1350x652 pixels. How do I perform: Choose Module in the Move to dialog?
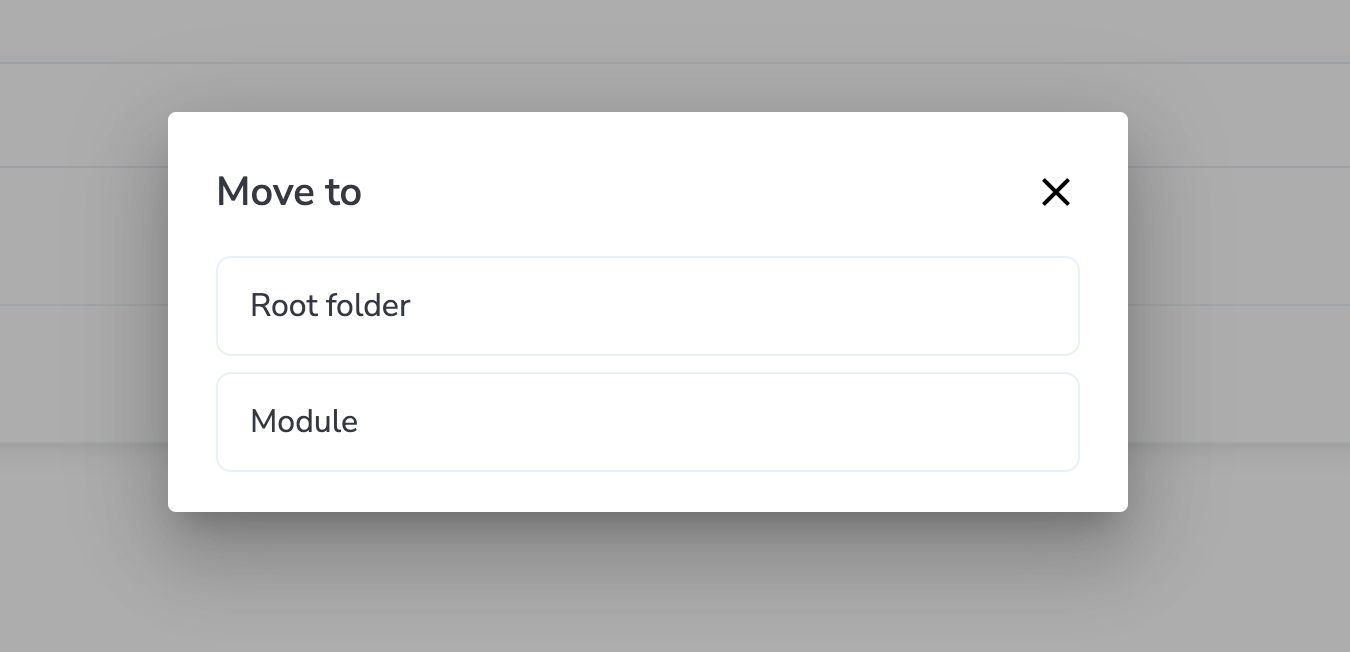[648, 422]
